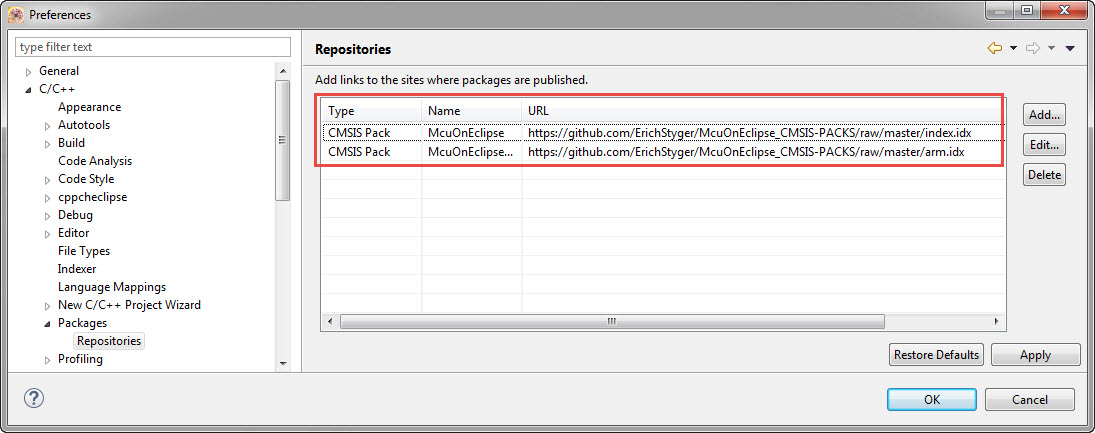Collapse the C/C++ tree node
Screen dimensions: 1095x433
[29, 90]
